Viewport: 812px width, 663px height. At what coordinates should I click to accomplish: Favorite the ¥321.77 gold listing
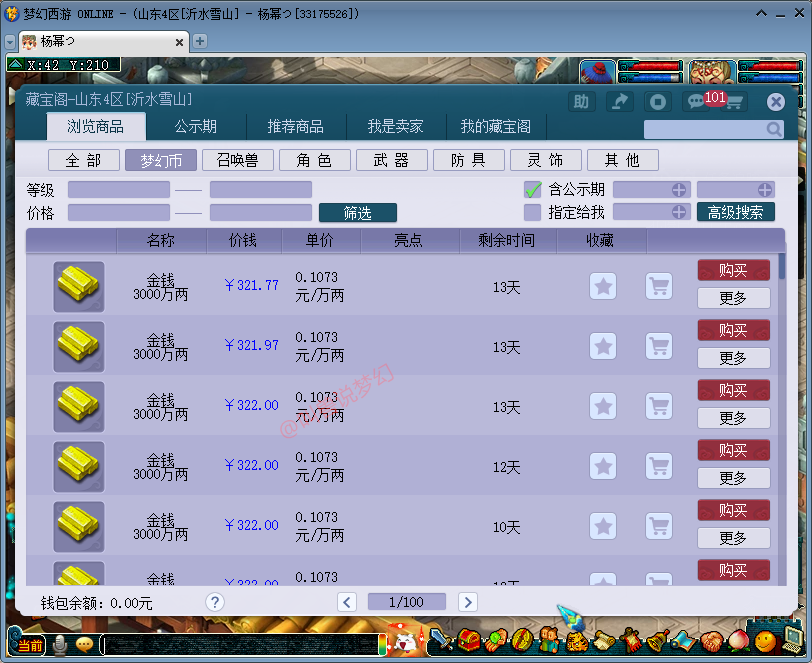click(x=603, y=286)
